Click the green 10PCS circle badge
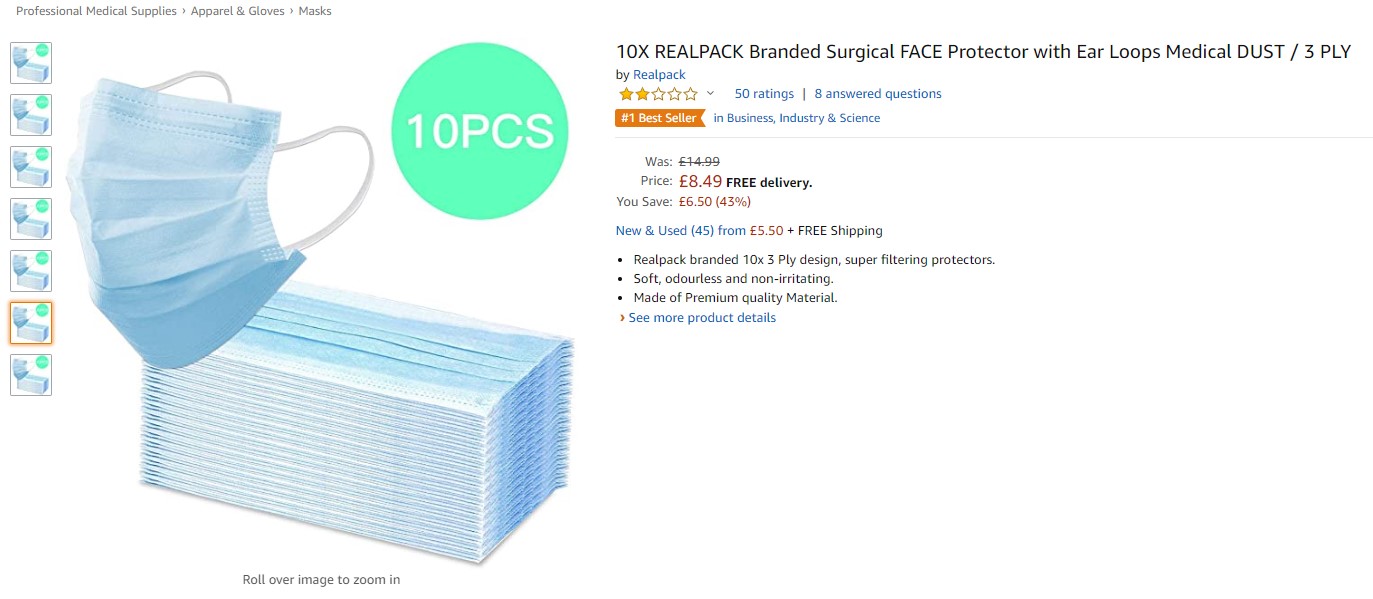 pos(479,131)
